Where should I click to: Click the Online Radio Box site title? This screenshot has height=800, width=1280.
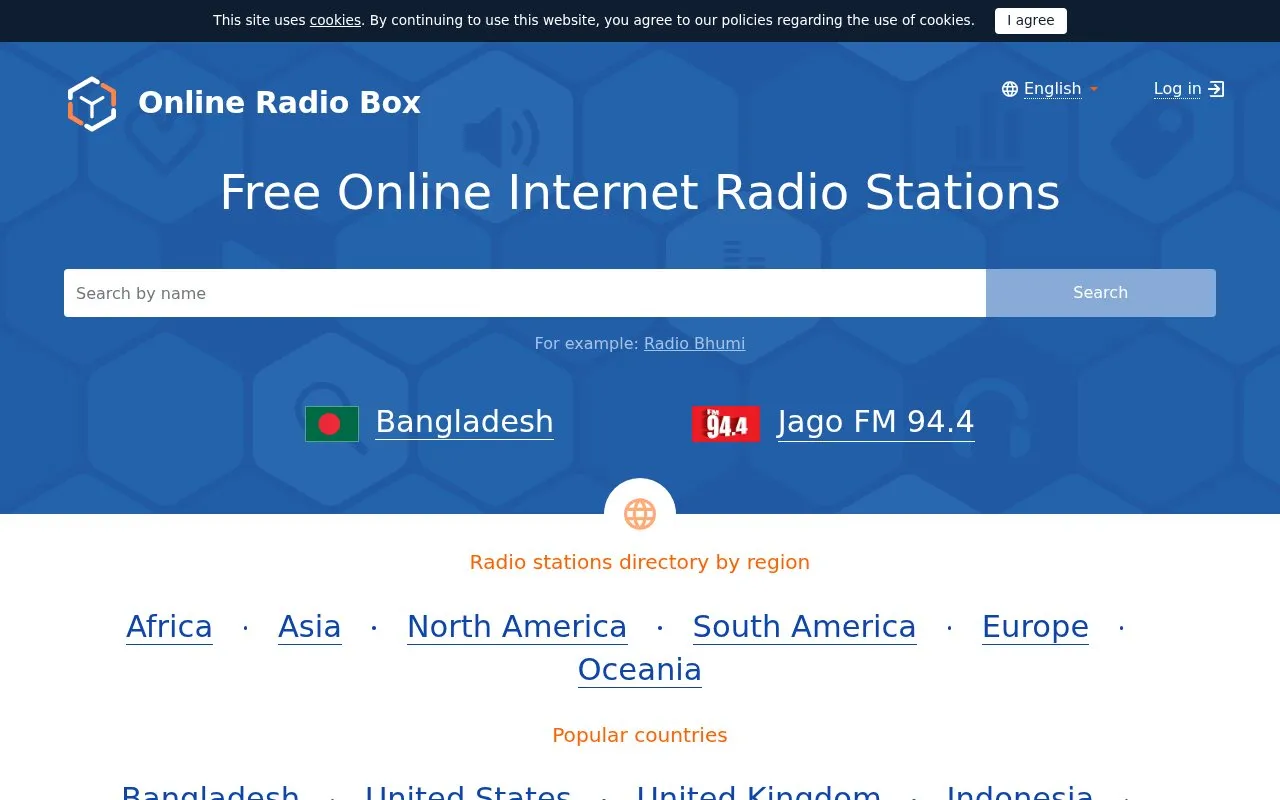click(279, 103)
